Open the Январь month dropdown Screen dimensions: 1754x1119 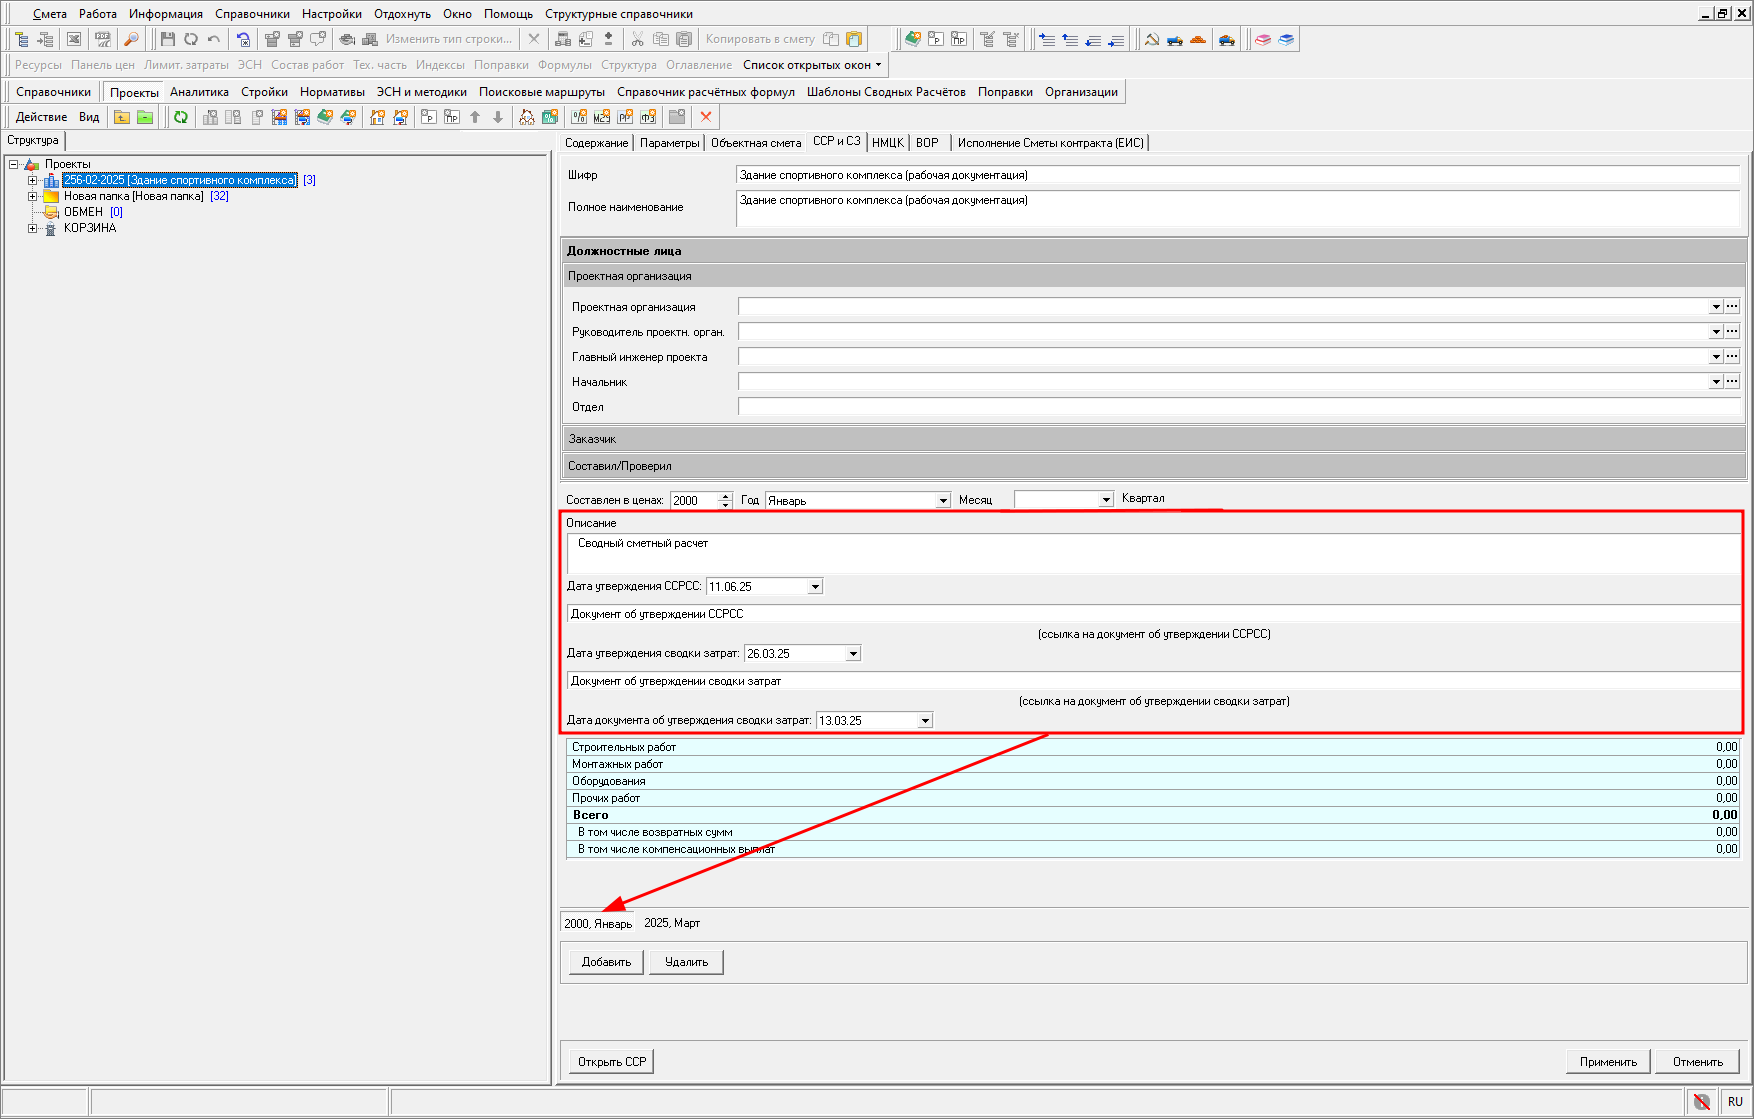942,500
